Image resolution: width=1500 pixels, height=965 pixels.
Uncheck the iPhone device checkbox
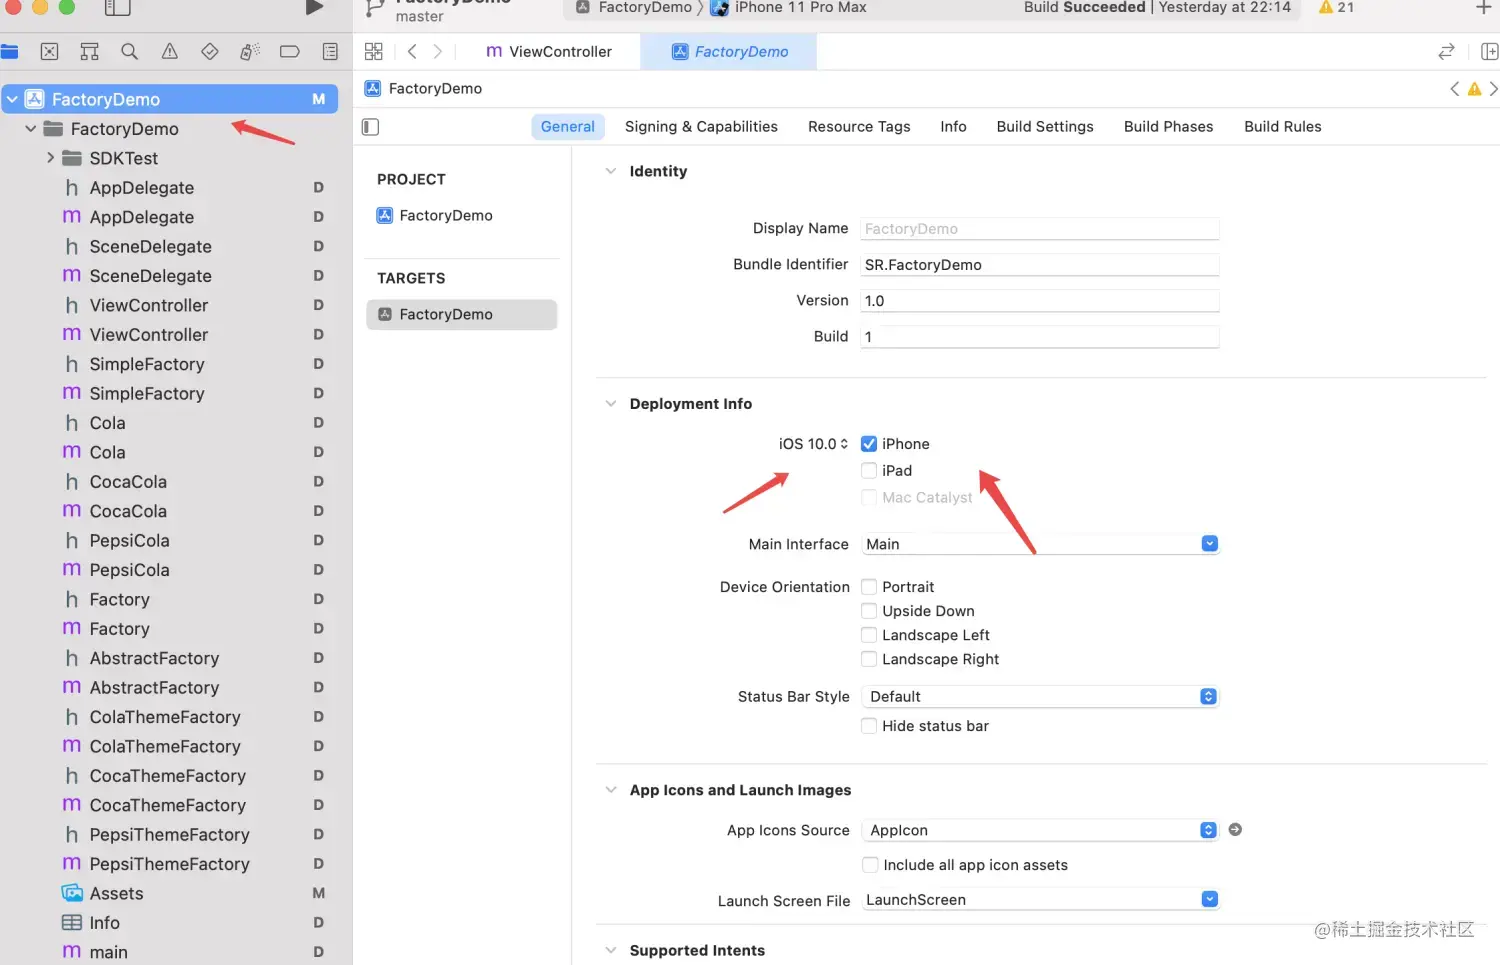869,444
